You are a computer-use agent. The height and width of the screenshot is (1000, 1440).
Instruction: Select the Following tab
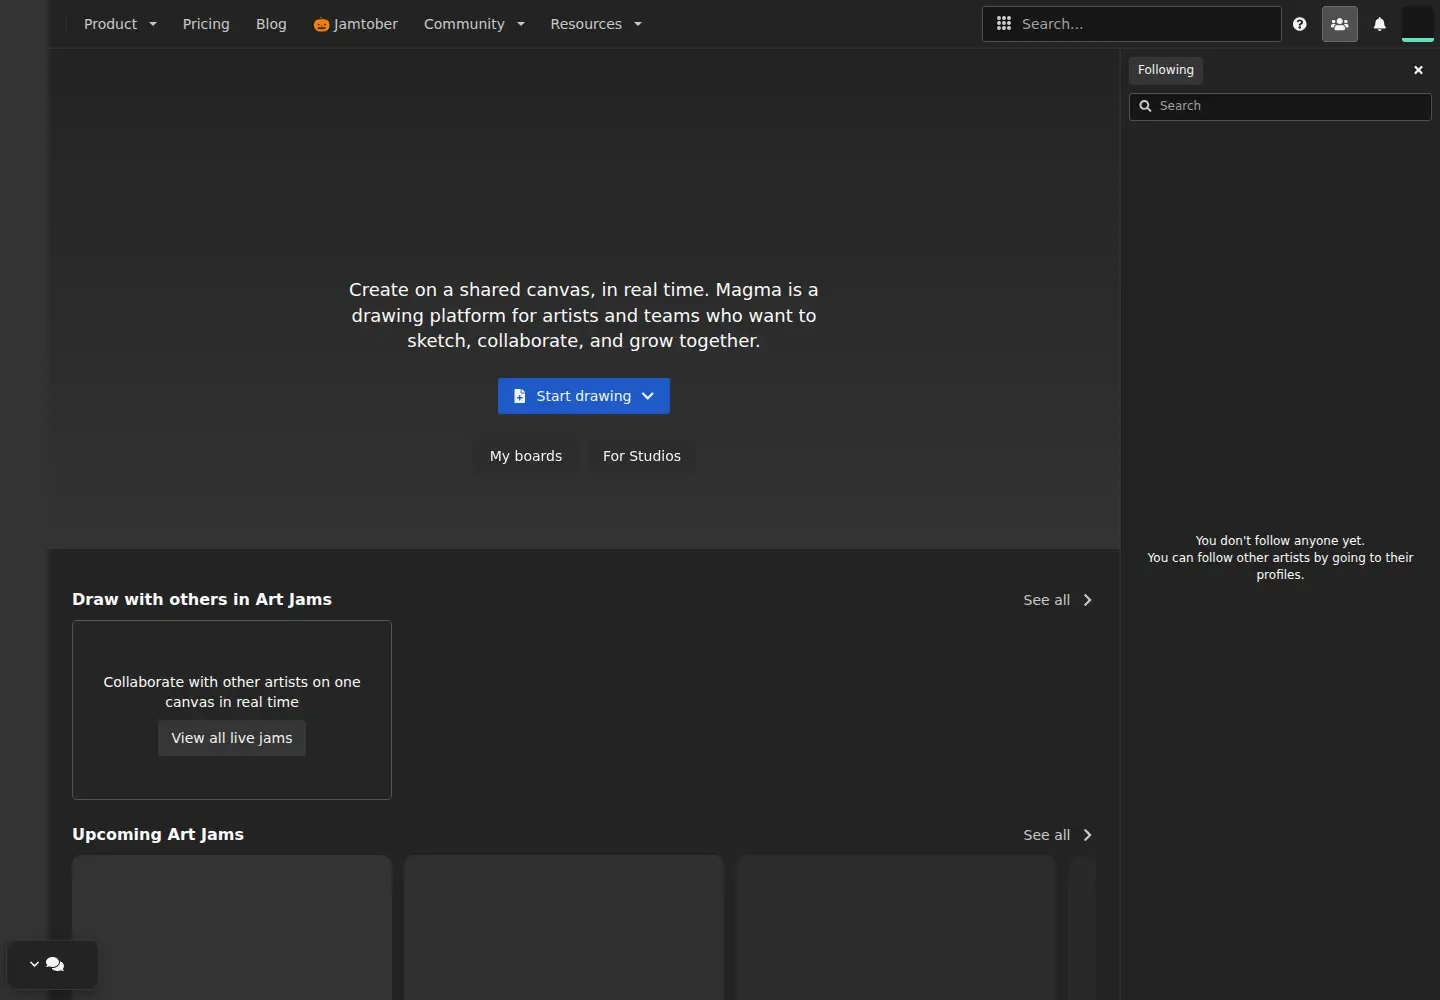[x=1166, y=70]
